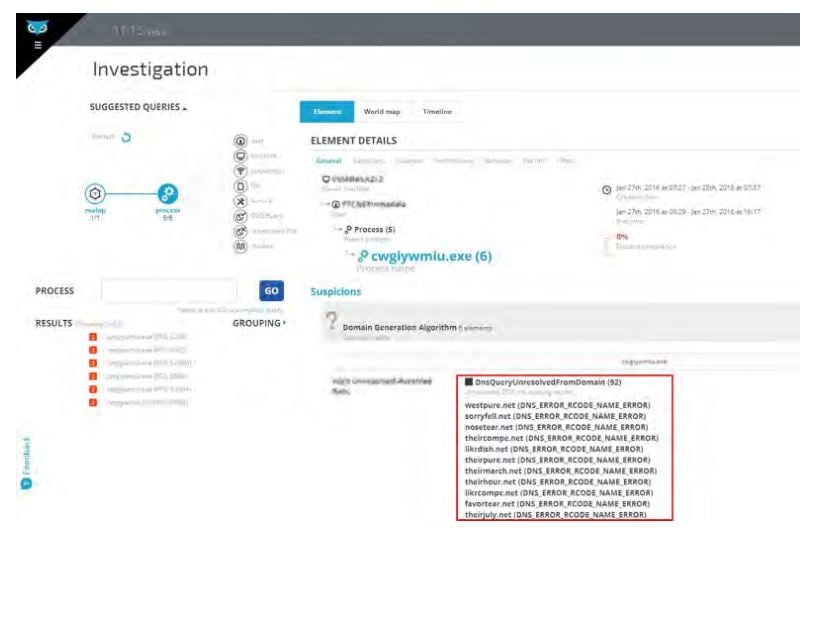The image size is (817, 623).
Task: Click the Restart refresh icon
Action: (x=126, y=137)
